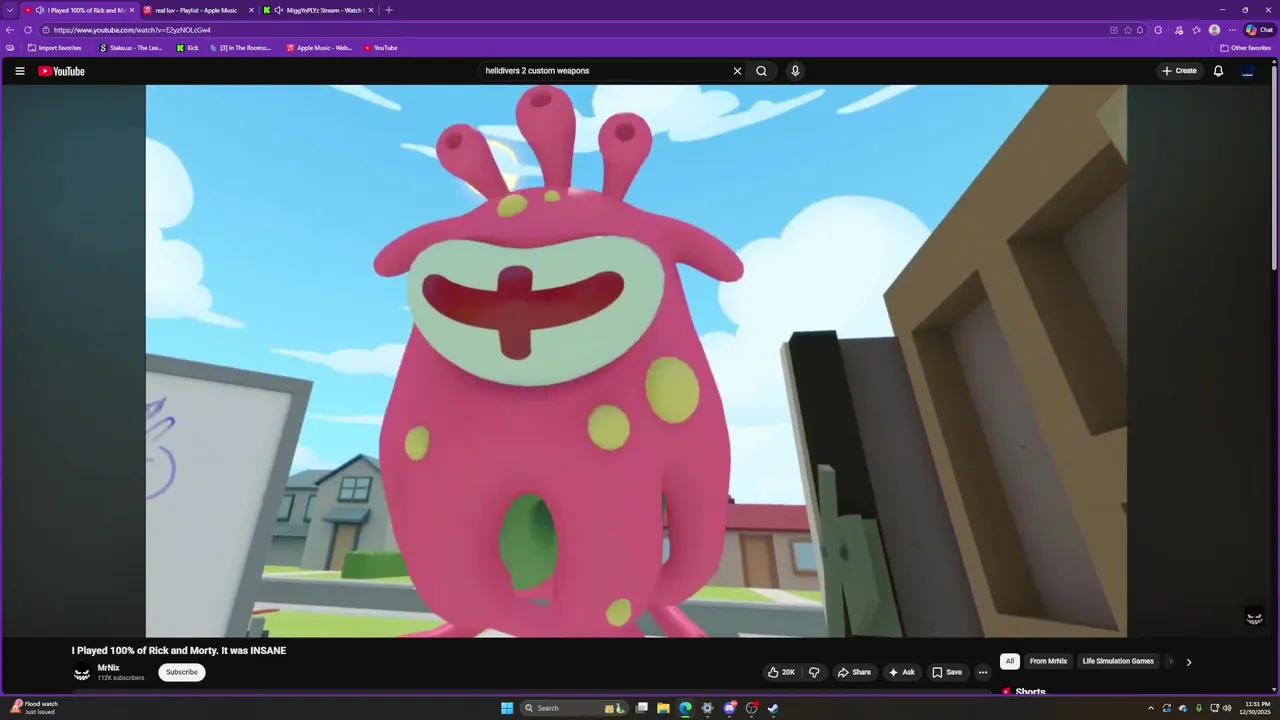
Task: Open the 'In The Rooms' bookmark
Action: point(241,48)
